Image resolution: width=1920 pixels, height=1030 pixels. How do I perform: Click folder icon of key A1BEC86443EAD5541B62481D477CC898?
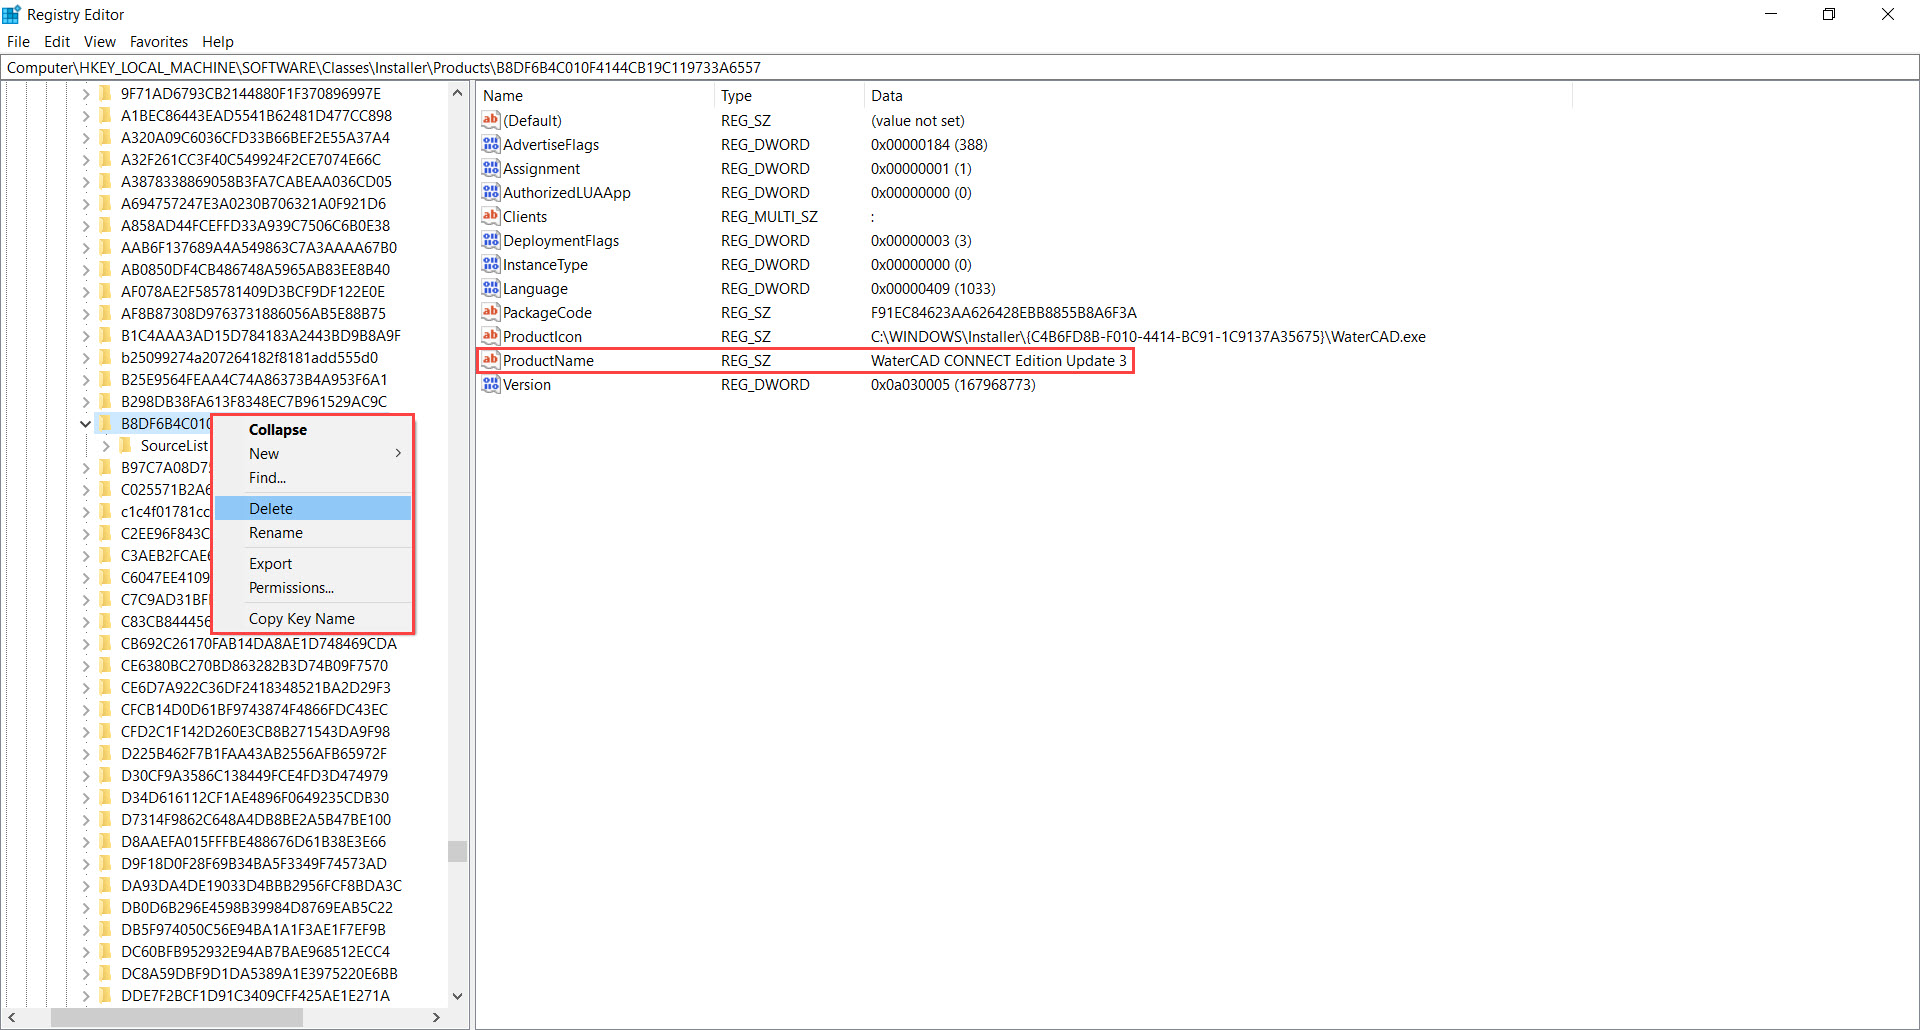[105, 115]
